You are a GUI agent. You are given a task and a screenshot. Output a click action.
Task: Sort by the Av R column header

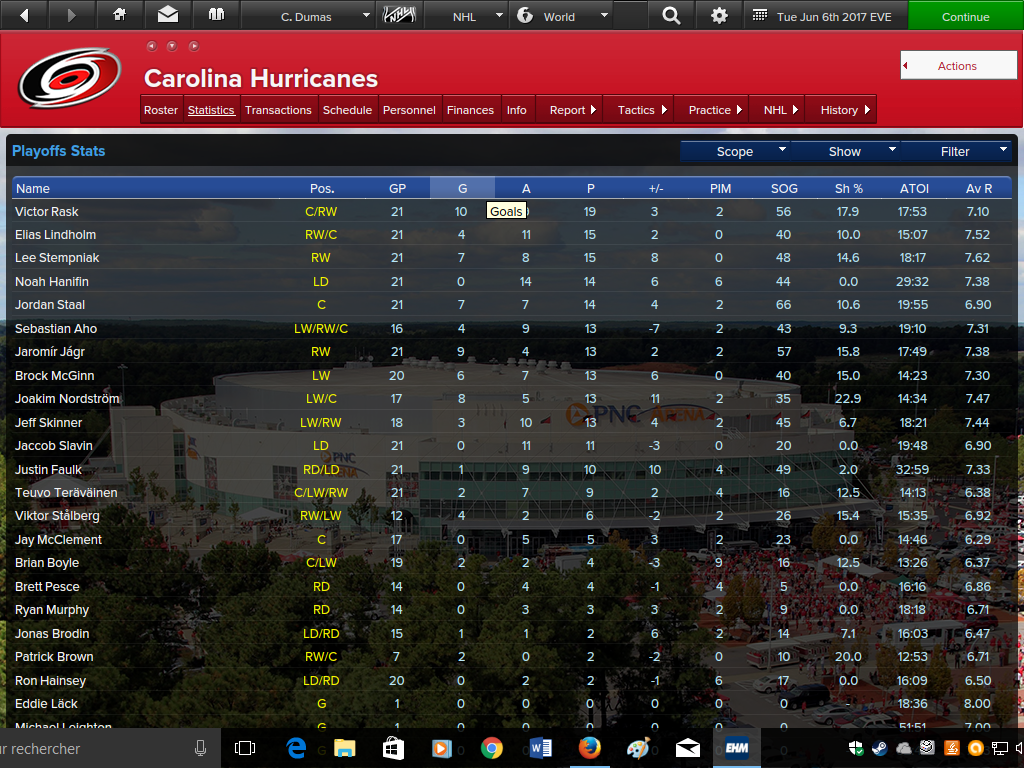pyautogui.click(x=978, y=188)
